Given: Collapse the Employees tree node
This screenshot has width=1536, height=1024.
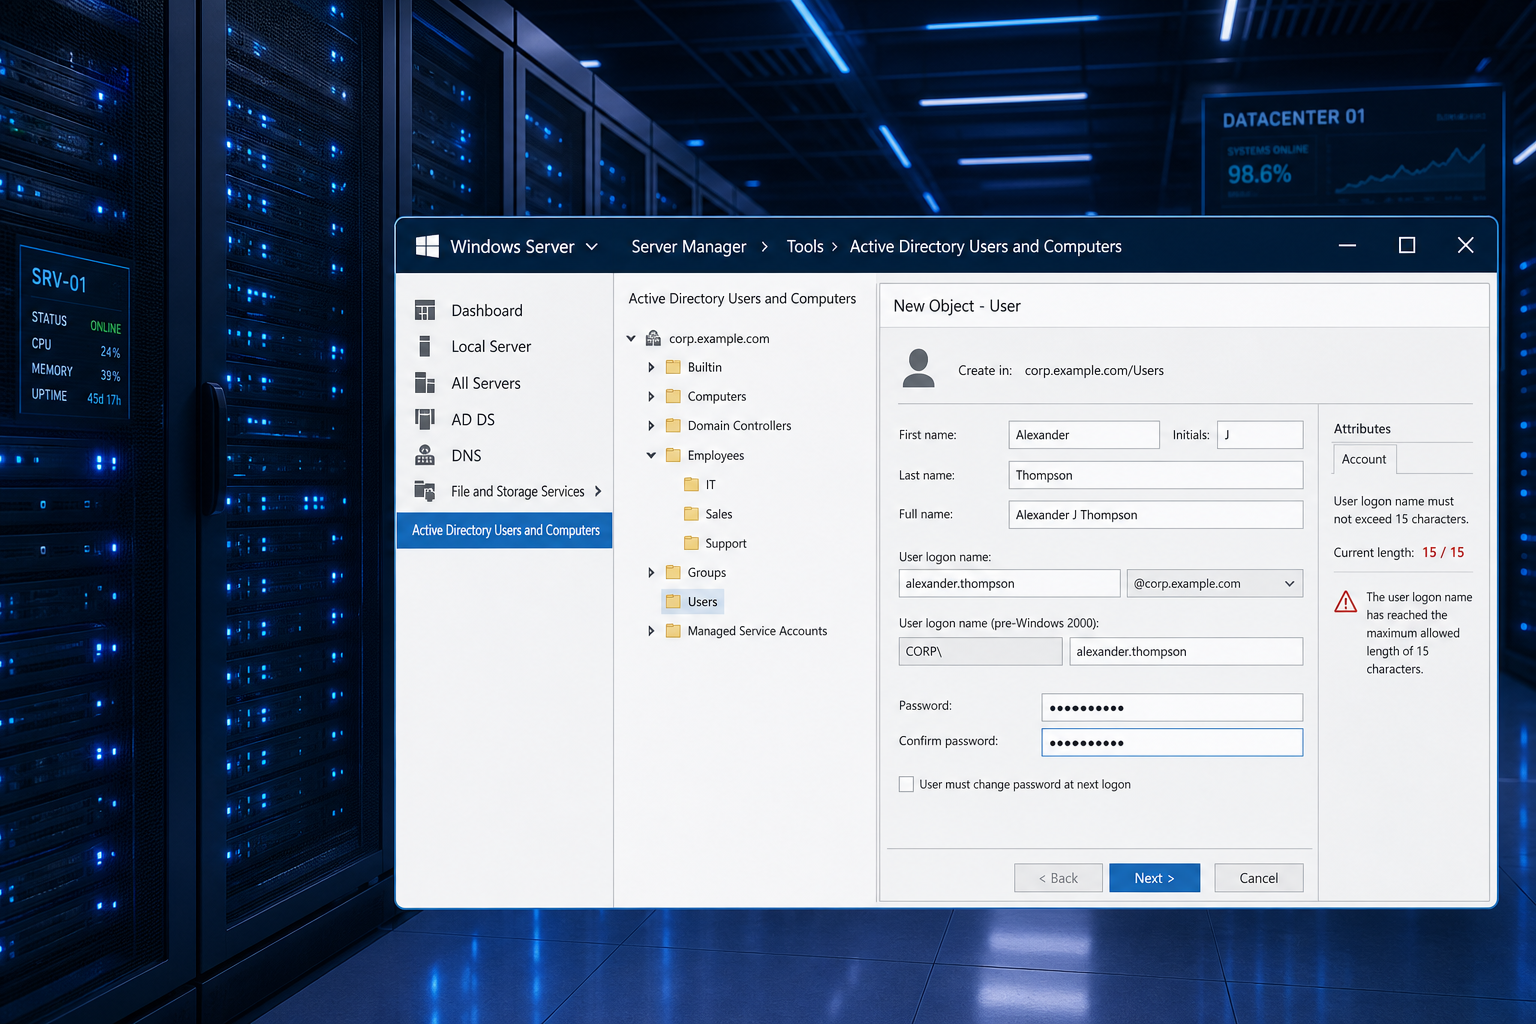Looking at the screenshot, I should click(651, 455).
